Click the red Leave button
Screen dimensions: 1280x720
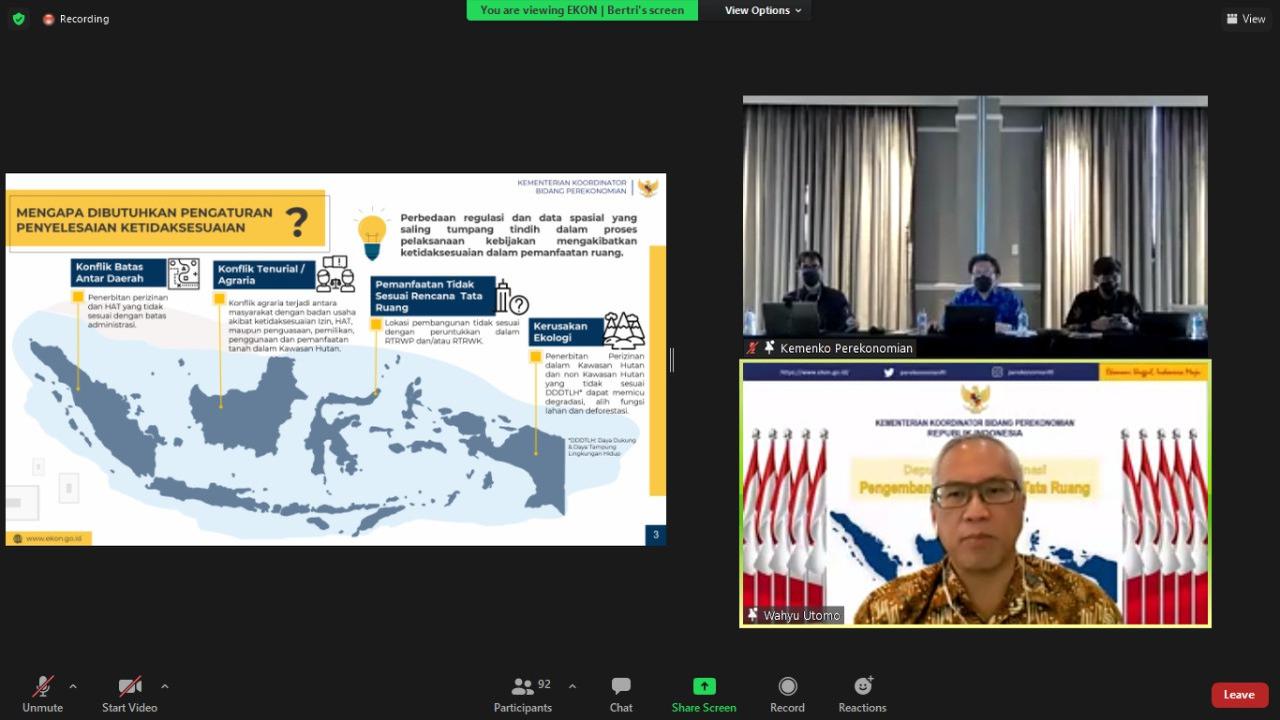point(1239,695)
